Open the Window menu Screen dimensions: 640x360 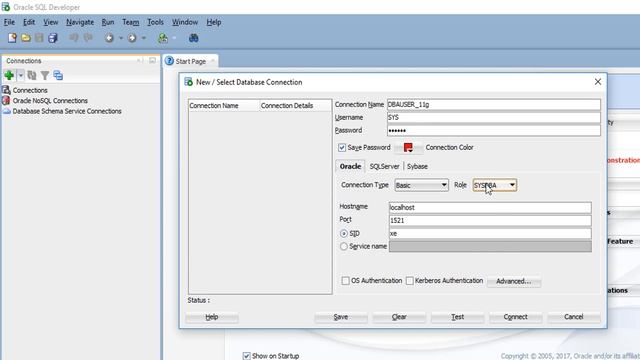(184, 22)
